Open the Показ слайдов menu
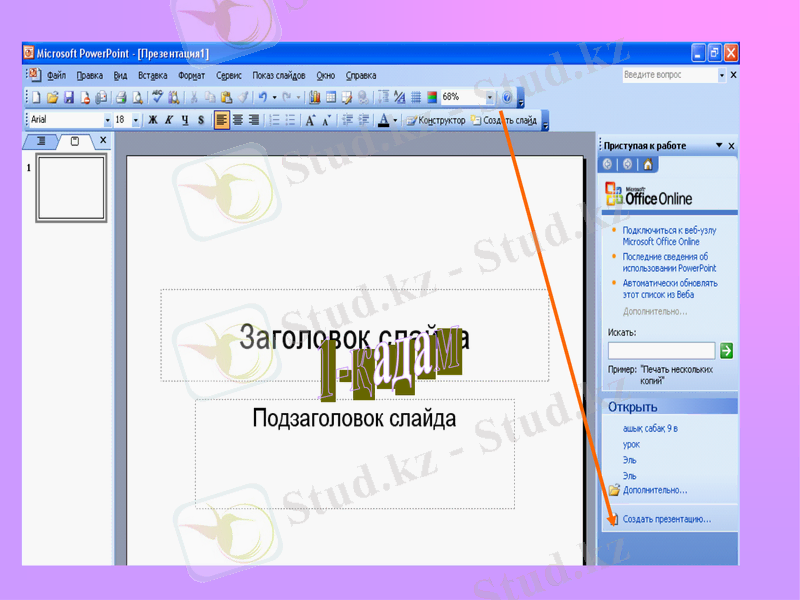This screenshot has height=600, width=800. click(278, 75)
